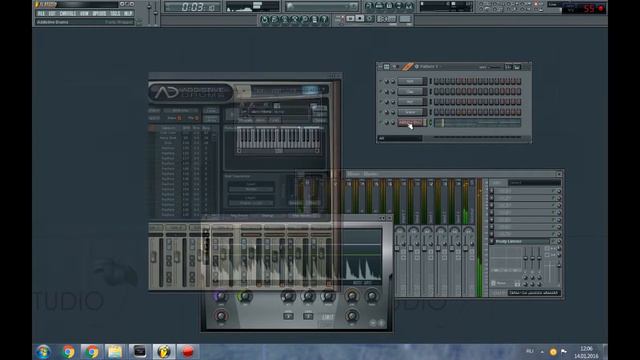Toggle the first step of the Kick row

tap(436, 82)
